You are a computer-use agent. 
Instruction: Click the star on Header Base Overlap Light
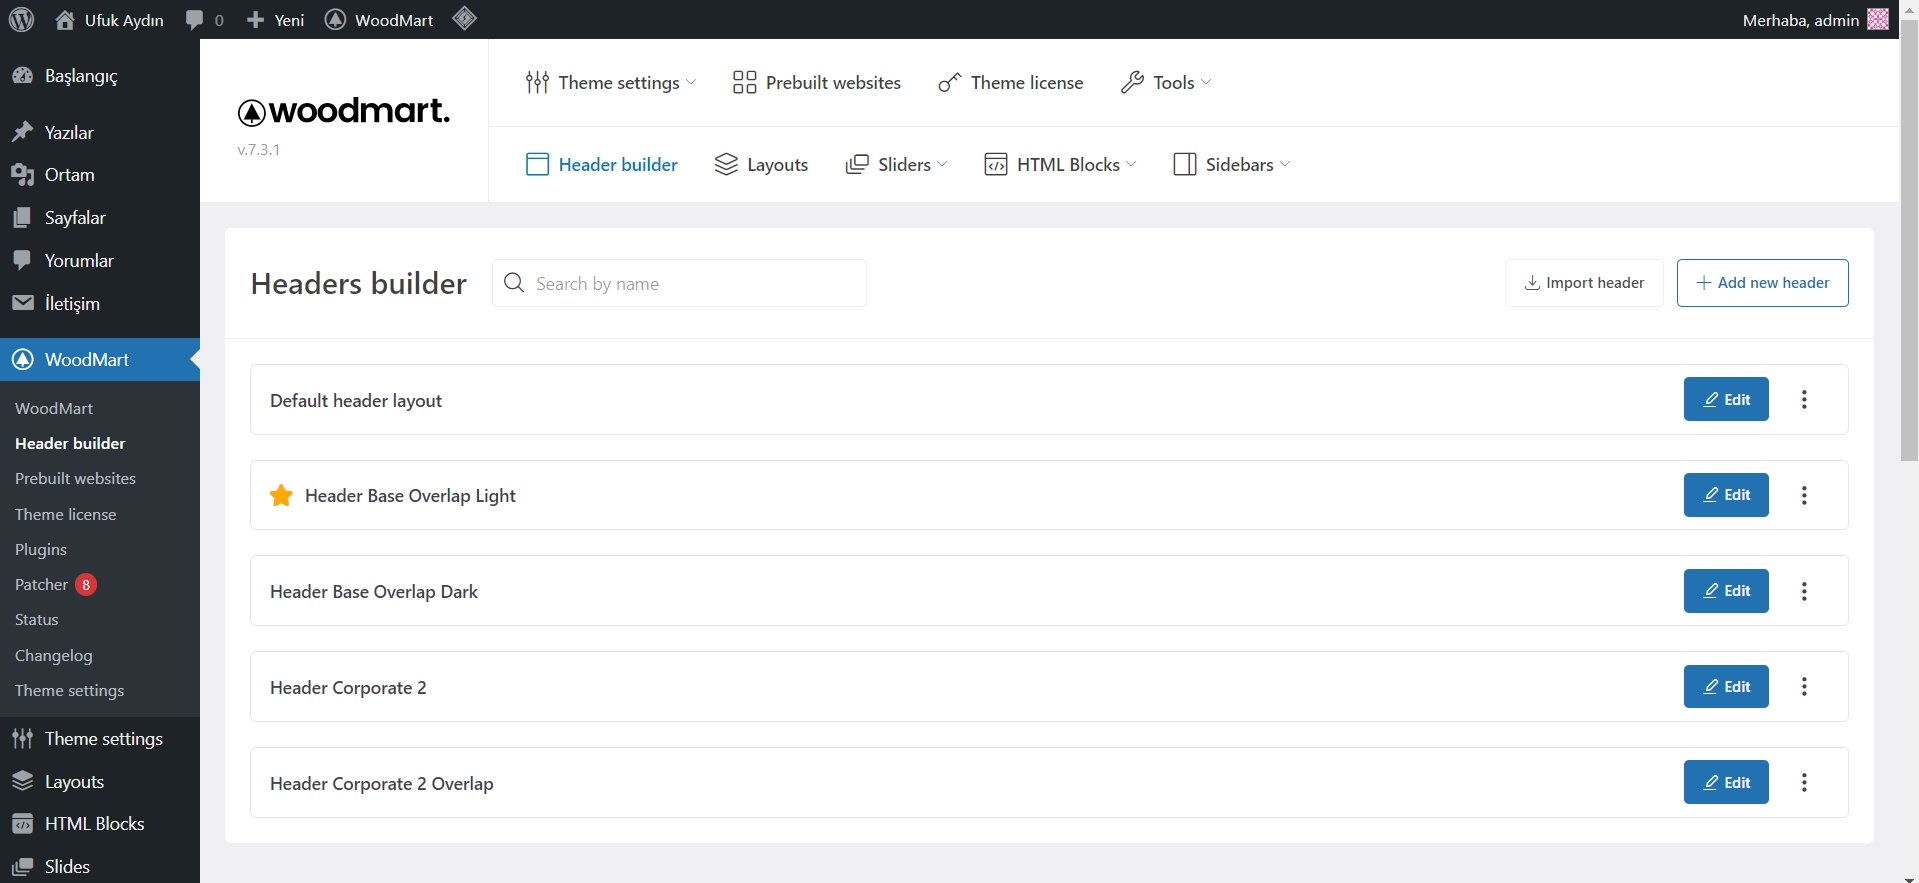pos(281,495)
